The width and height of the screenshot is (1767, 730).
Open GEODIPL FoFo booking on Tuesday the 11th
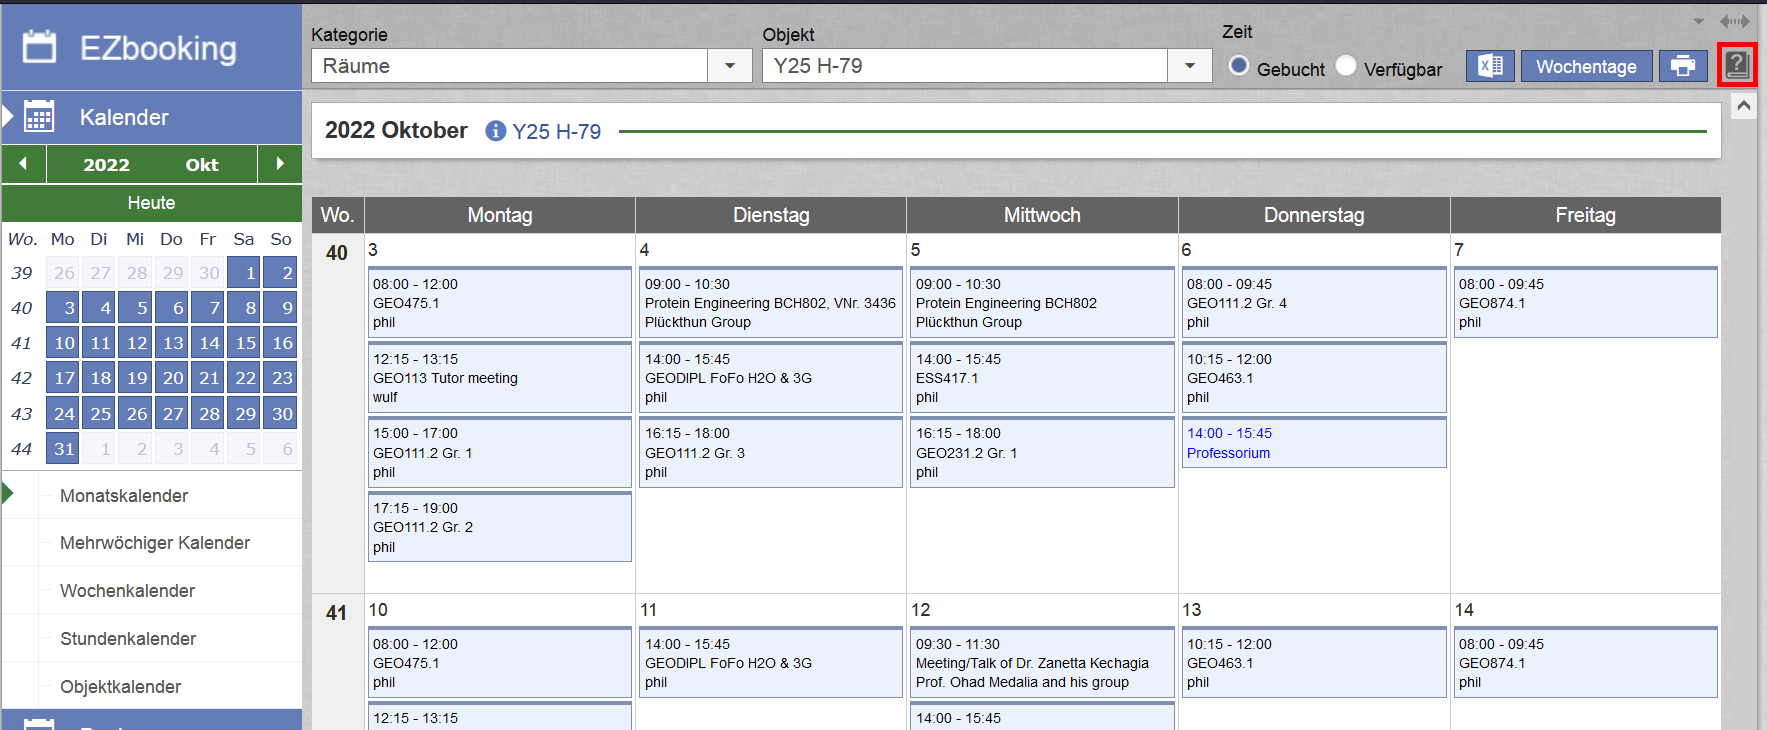[771, 663]
